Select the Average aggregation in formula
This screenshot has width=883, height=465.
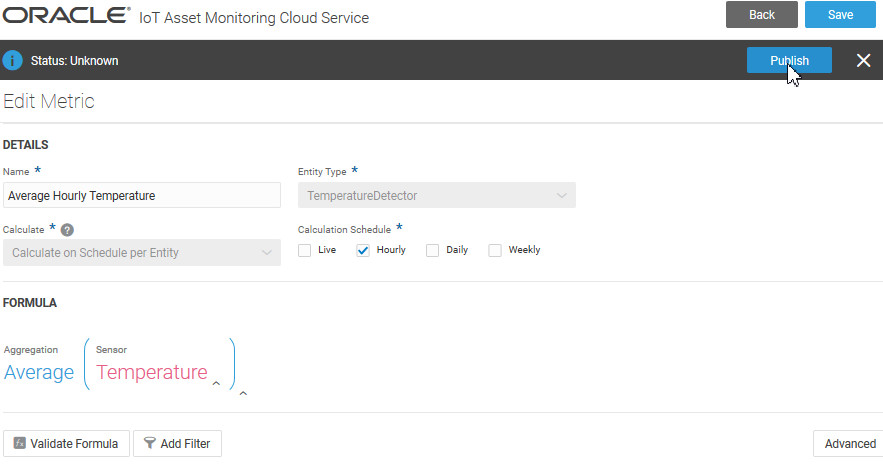coord(39,372)
